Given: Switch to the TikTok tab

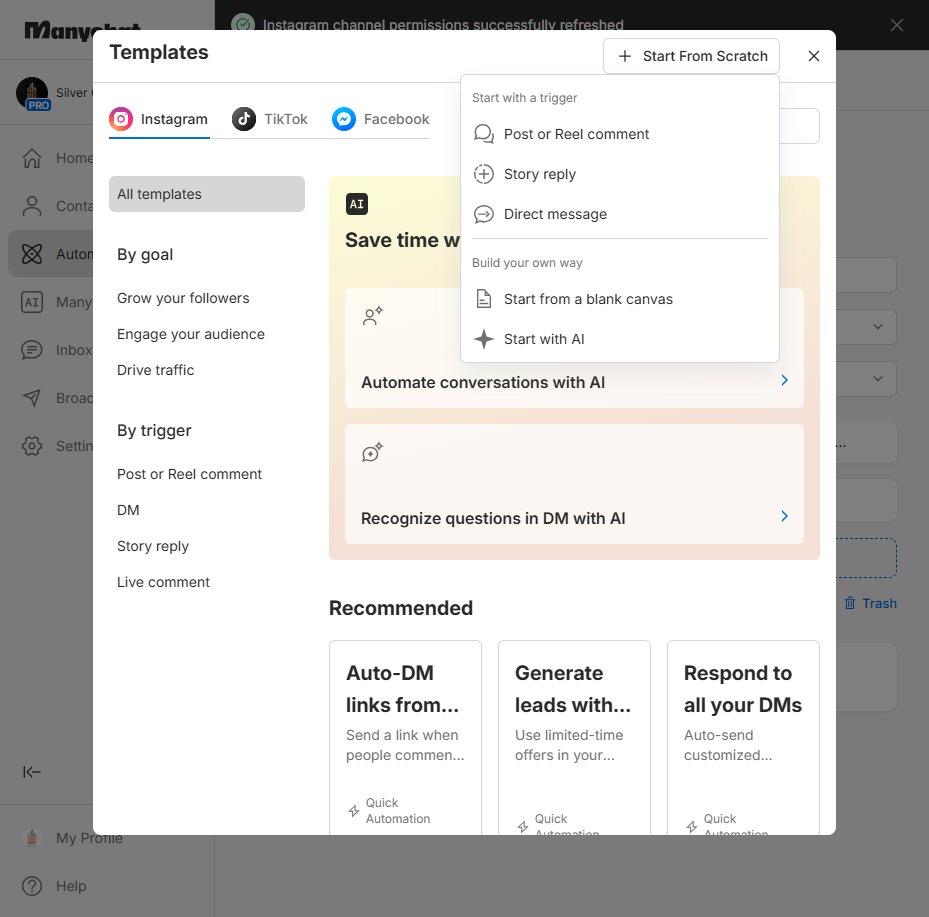Looking at the screenshot, I should click(270, 120).
